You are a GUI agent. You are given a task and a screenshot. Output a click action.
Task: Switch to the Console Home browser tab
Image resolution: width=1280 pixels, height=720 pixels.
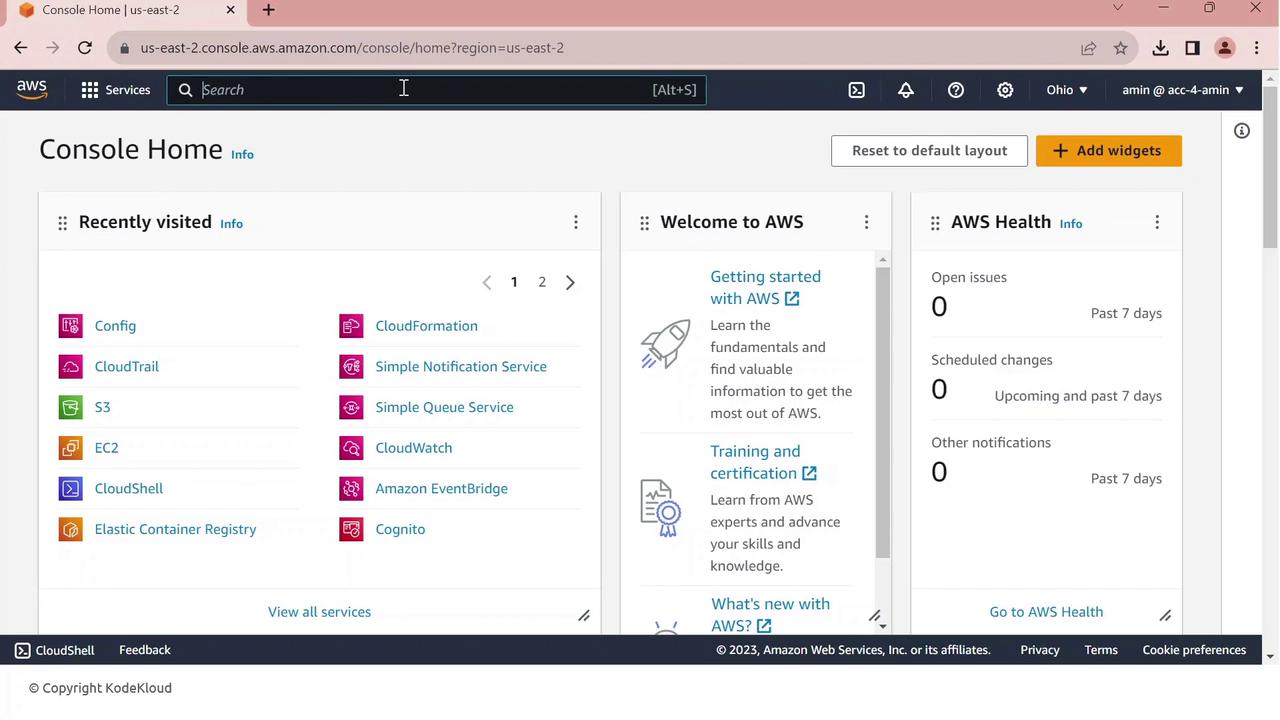[x=127, y=10]
